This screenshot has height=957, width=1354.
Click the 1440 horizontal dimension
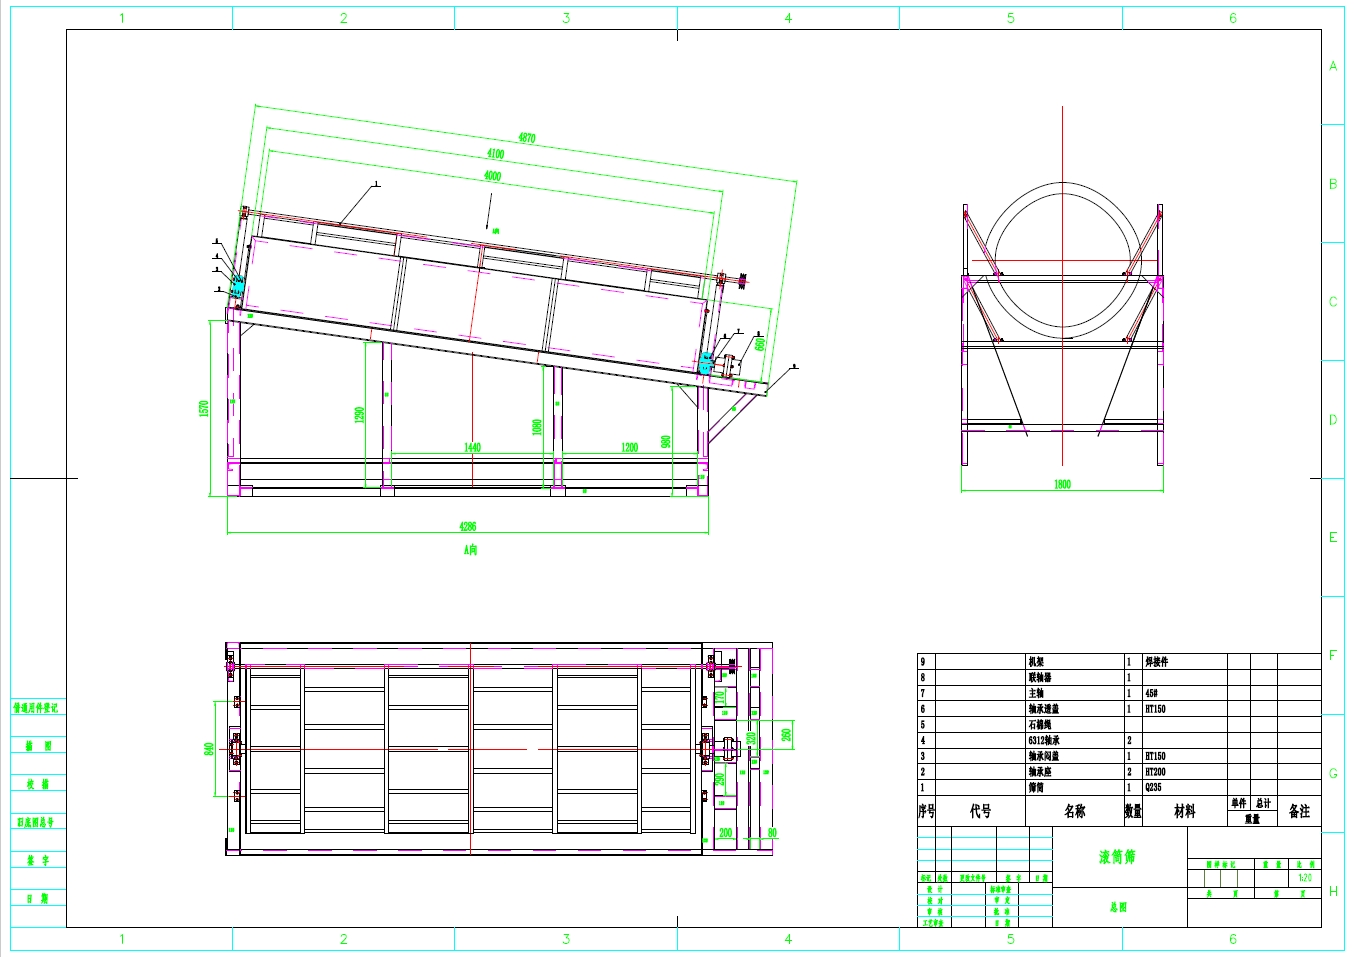472,447
